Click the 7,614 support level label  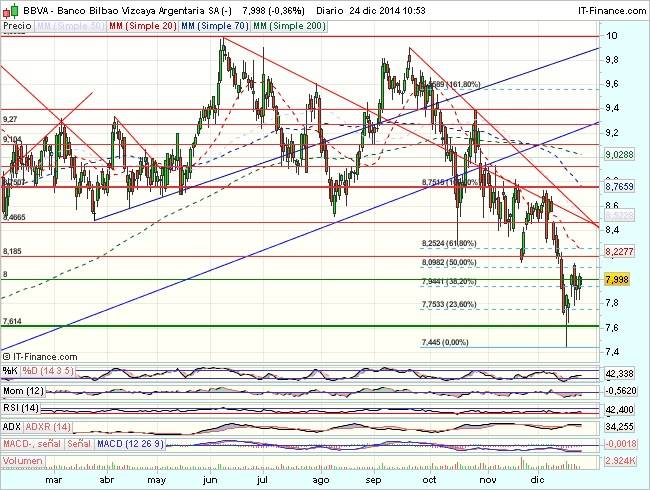pos(12,321)
